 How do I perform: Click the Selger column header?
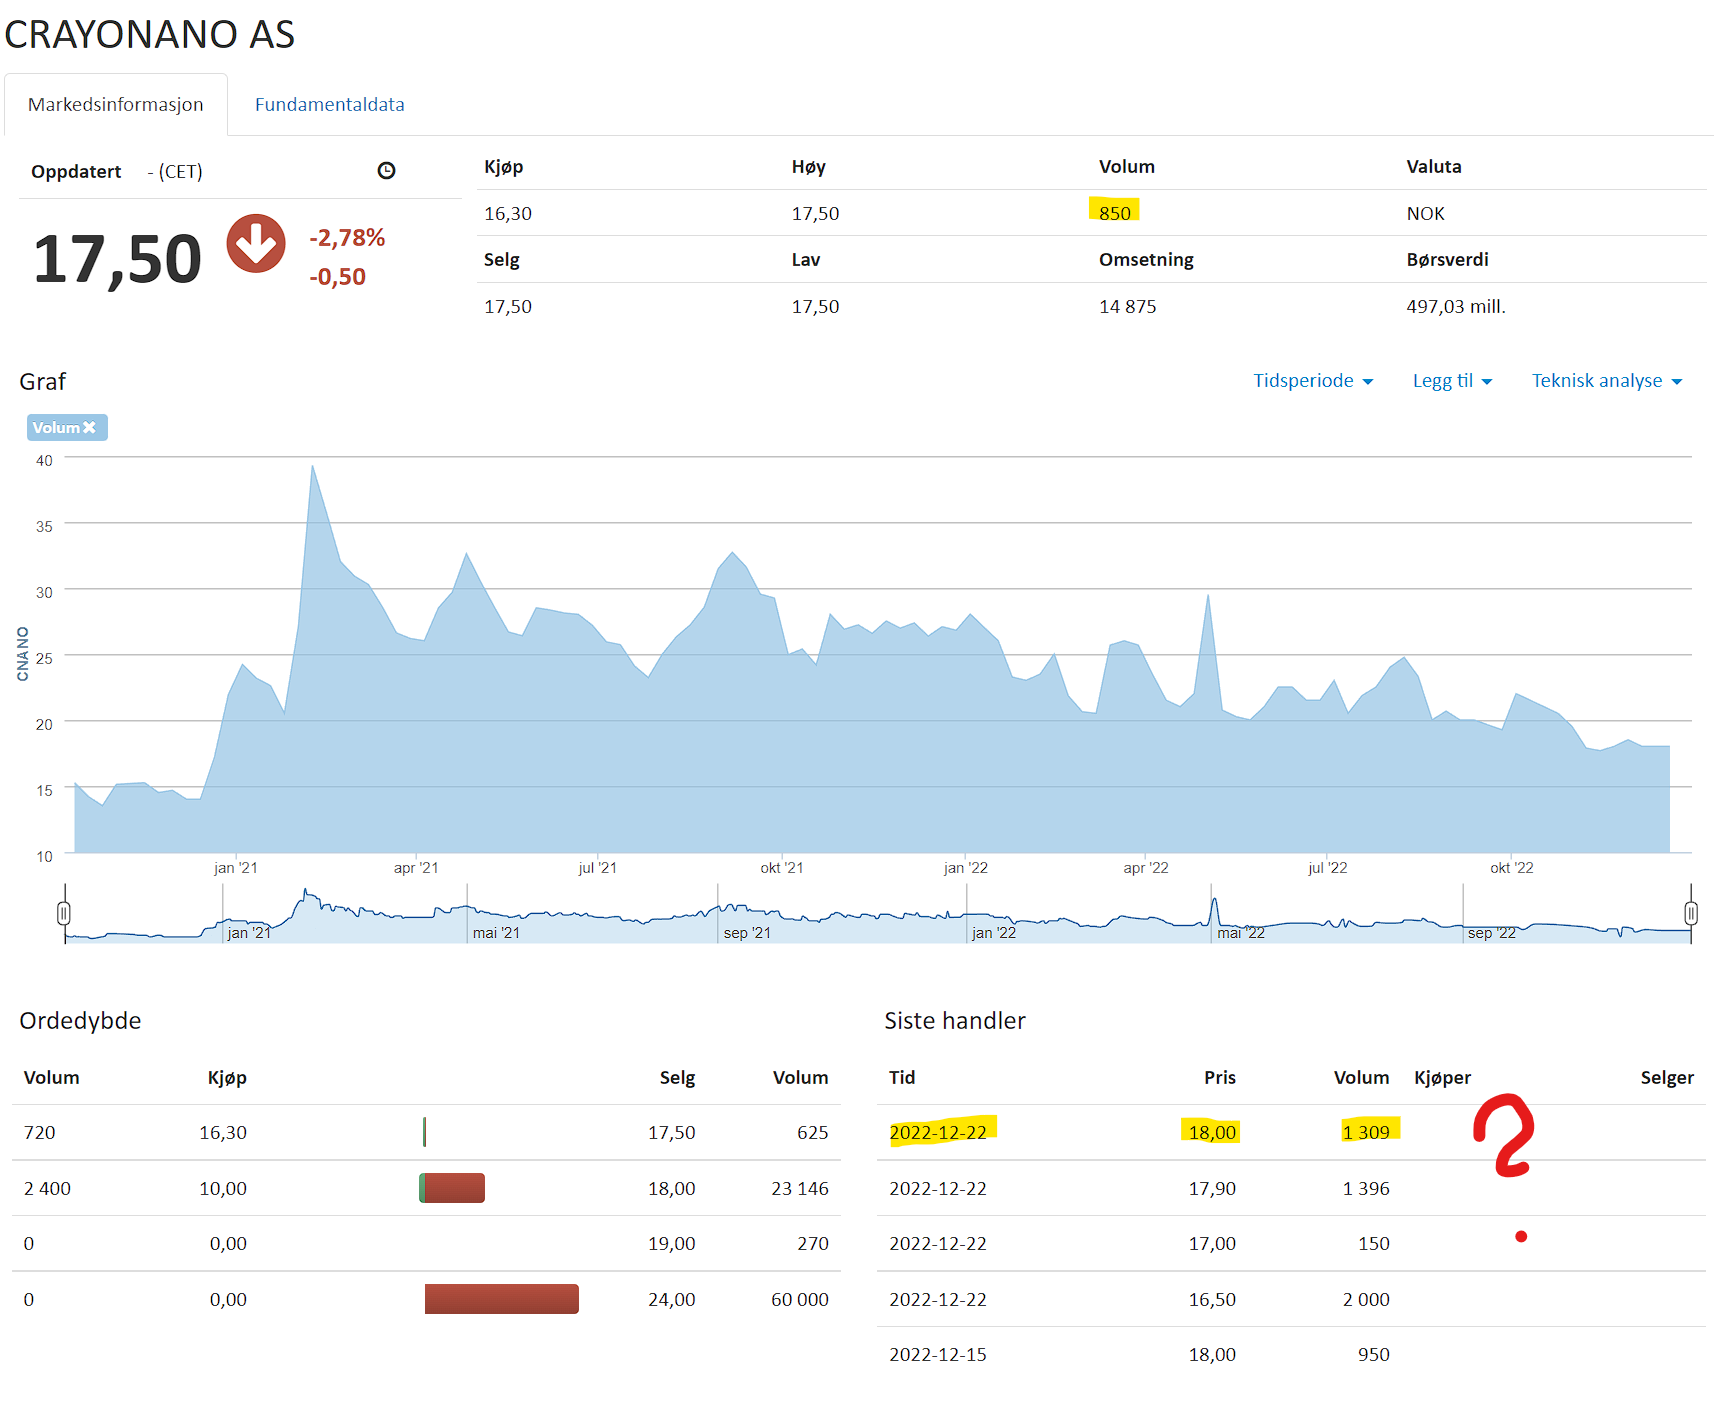(1667, 1078)
